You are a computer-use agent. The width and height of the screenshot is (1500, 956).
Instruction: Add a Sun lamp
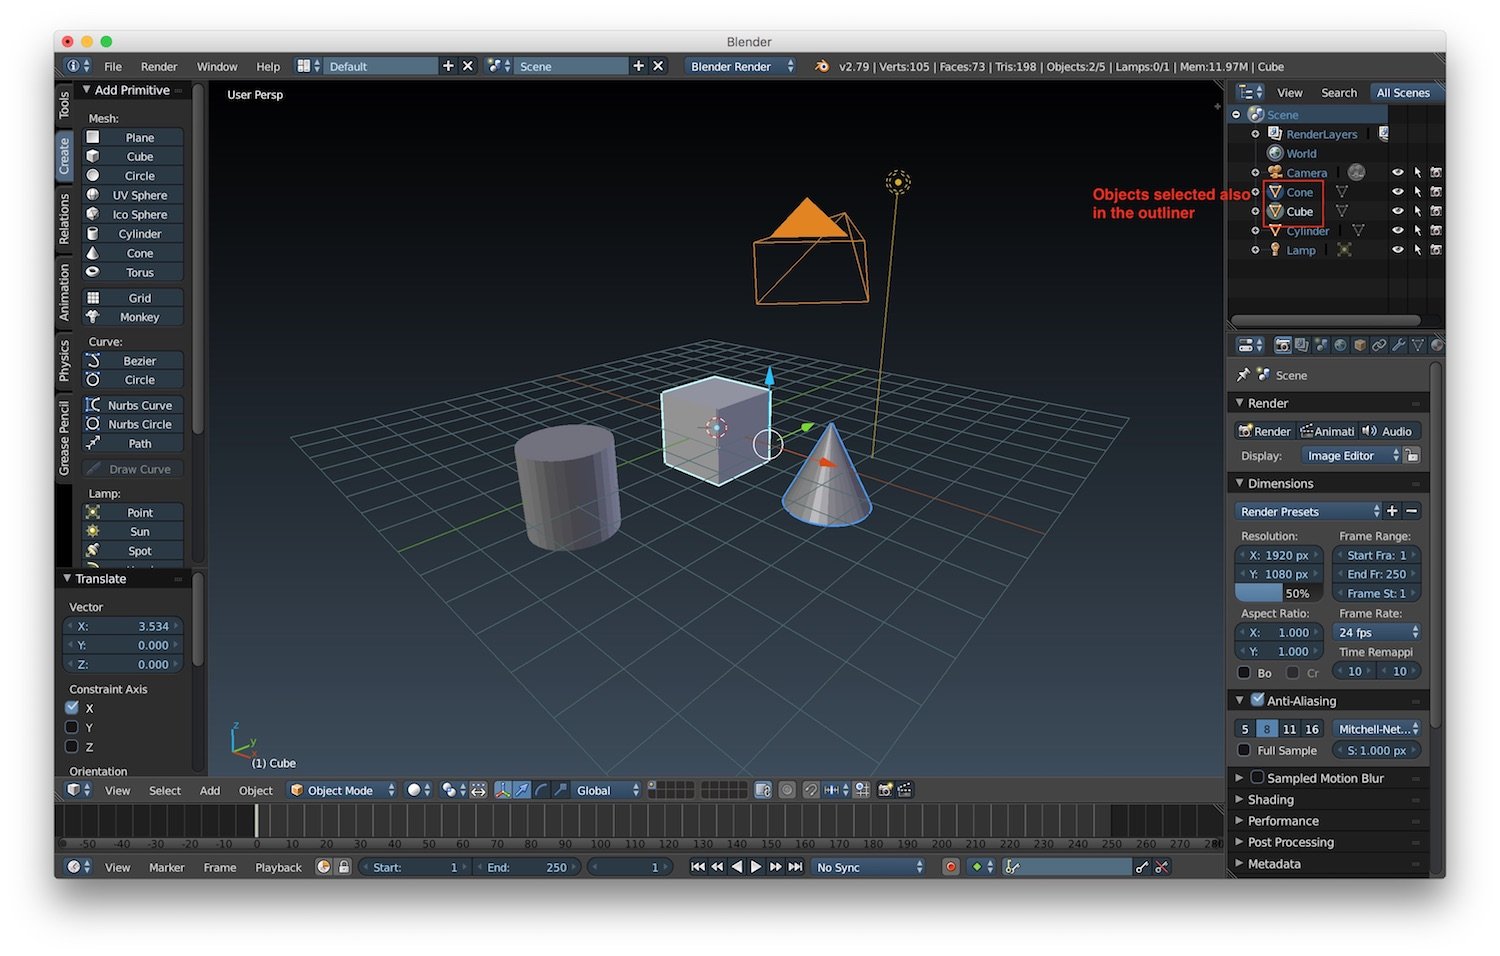[133, 532]
